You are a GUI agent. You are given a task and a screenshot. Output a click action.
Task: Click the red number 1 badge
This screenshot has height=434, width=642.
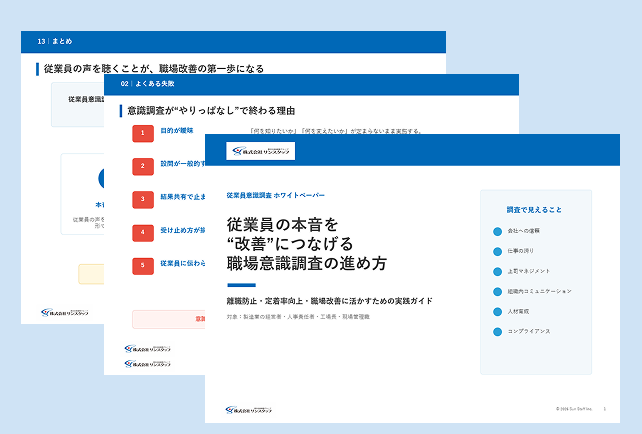coord(143,133)
